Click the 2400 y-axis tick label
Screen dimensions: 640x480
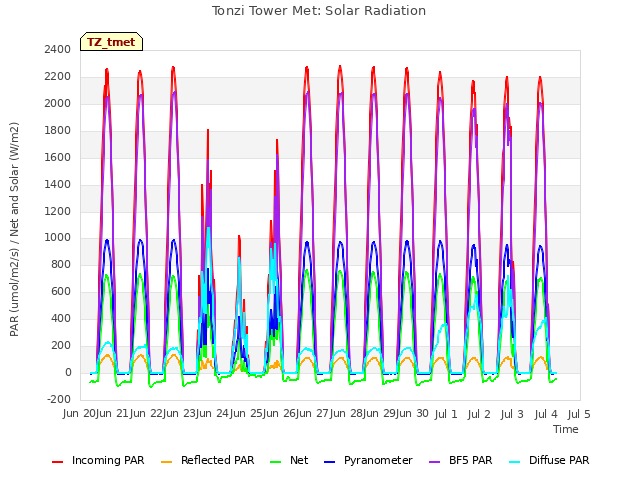coord(58,49)
